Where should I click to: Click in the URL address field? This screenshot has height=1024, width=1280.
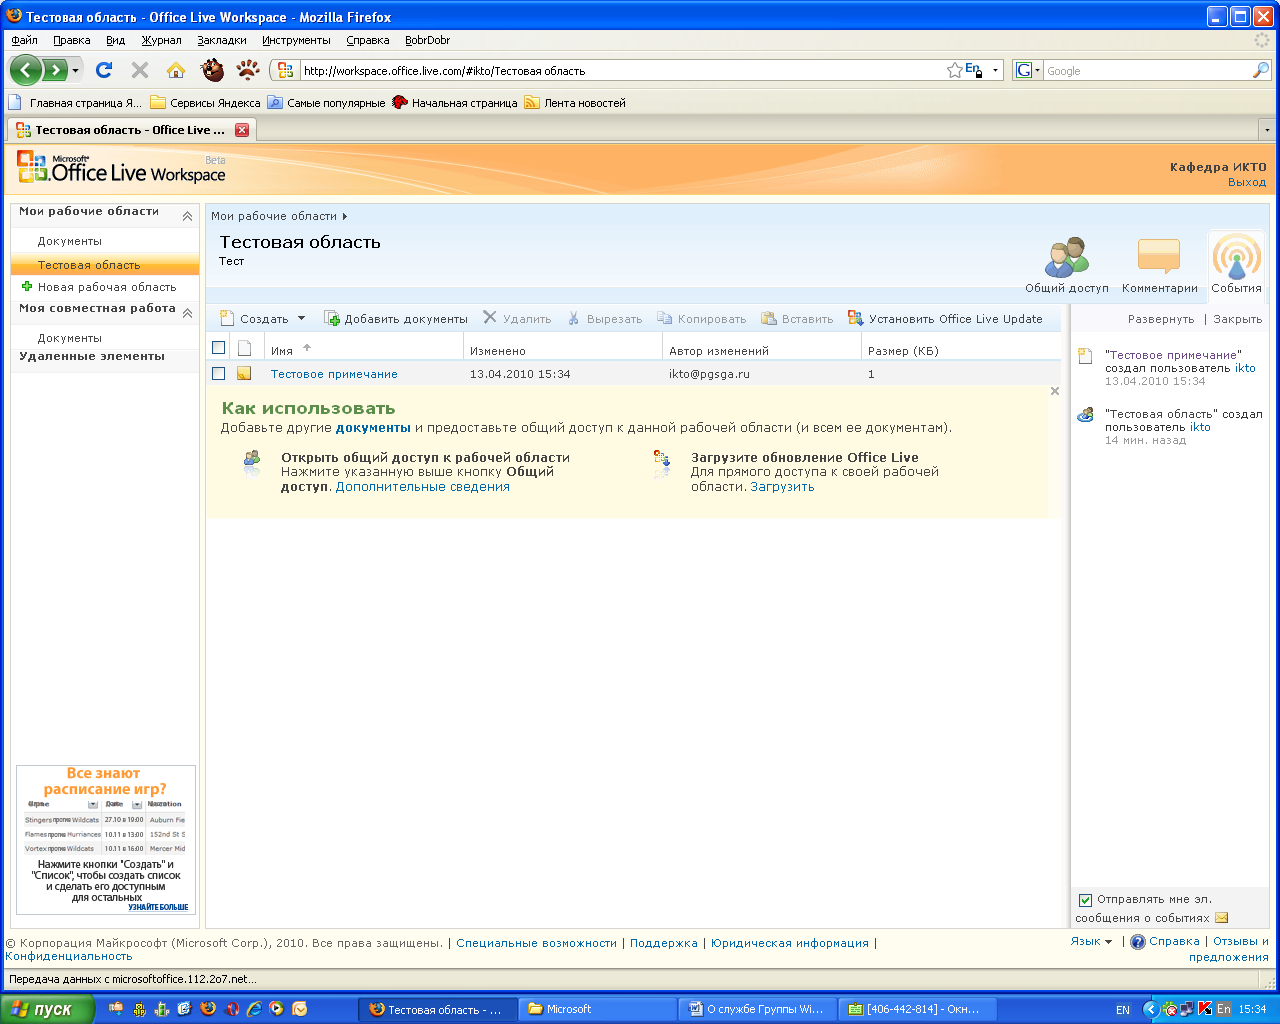(620, 70)
